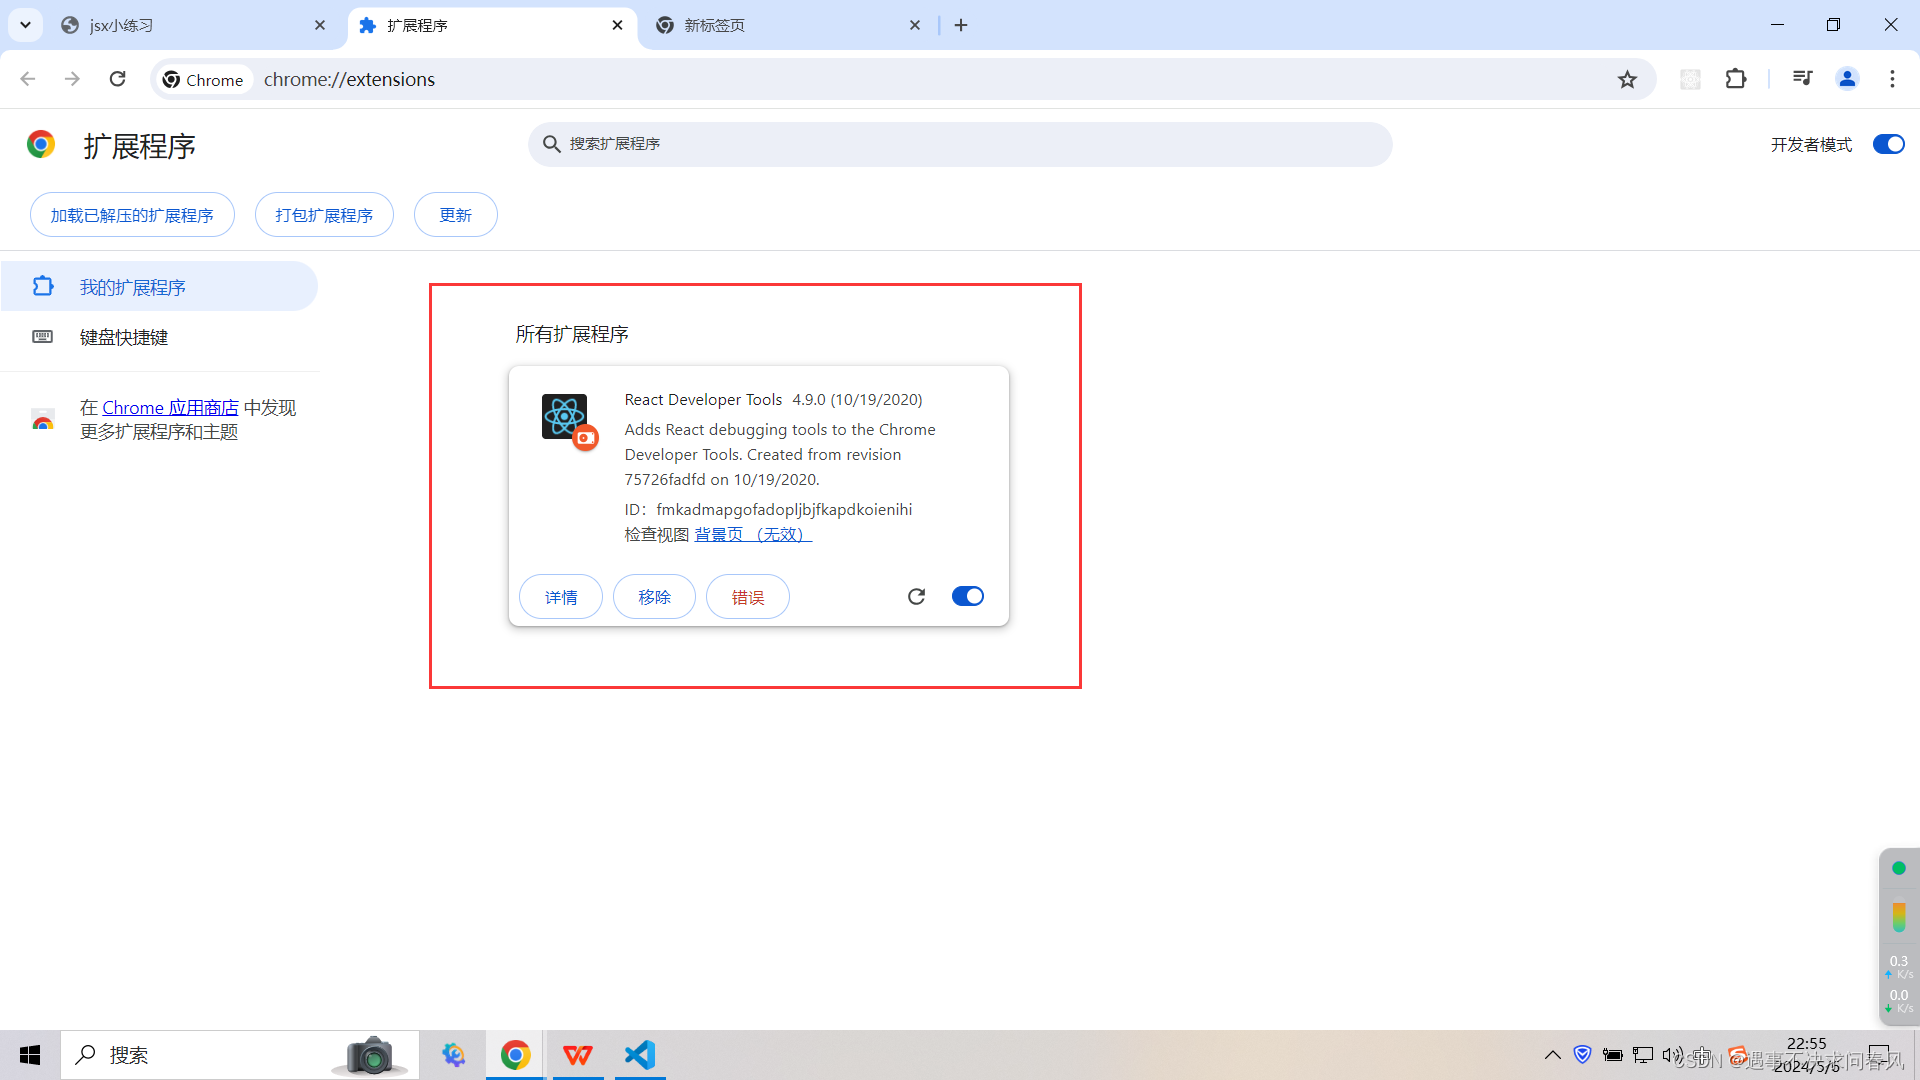The width and height of the screenshot is (1920, 1080).
Task: Click 背景页（无效）link
Action: 753,535
